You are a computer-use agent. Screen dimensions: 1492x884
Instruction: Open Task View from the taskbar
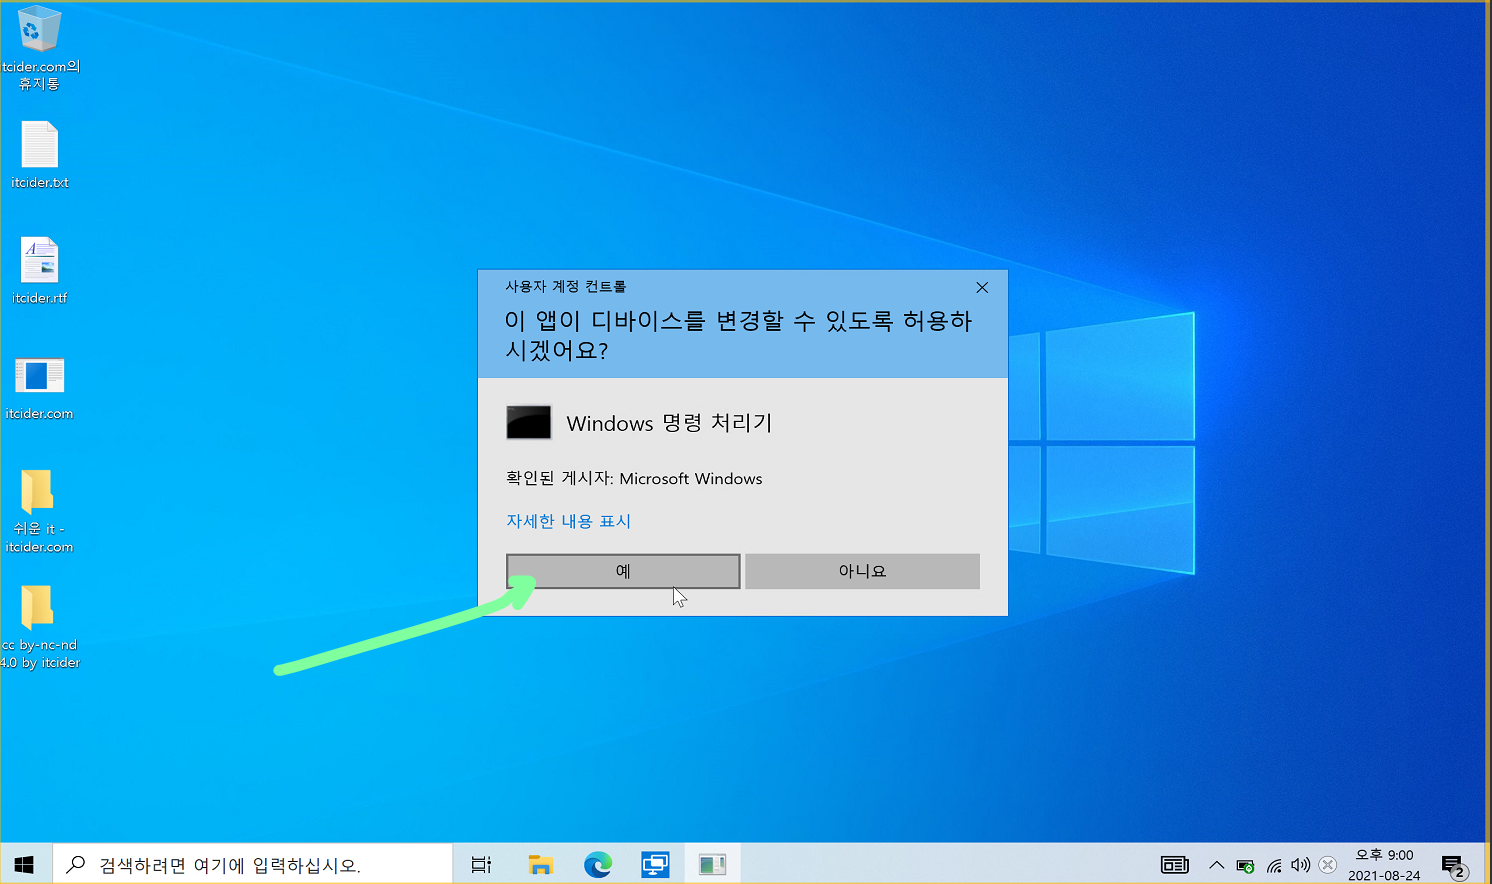[x=481, y=864]
